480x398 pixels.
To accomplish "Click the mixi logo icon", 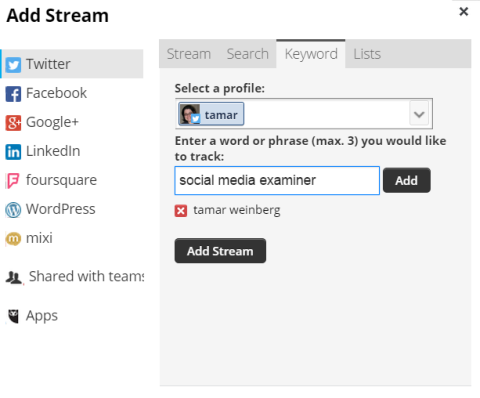I will tap(13, 239).
